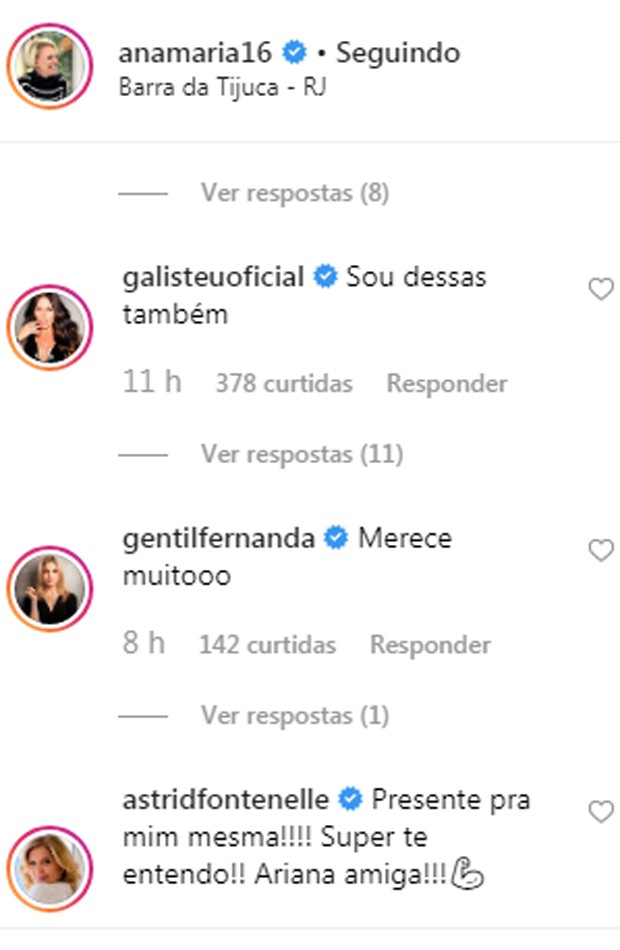
Task: Open the astridfontenelle username link
Action: (225, 800)
